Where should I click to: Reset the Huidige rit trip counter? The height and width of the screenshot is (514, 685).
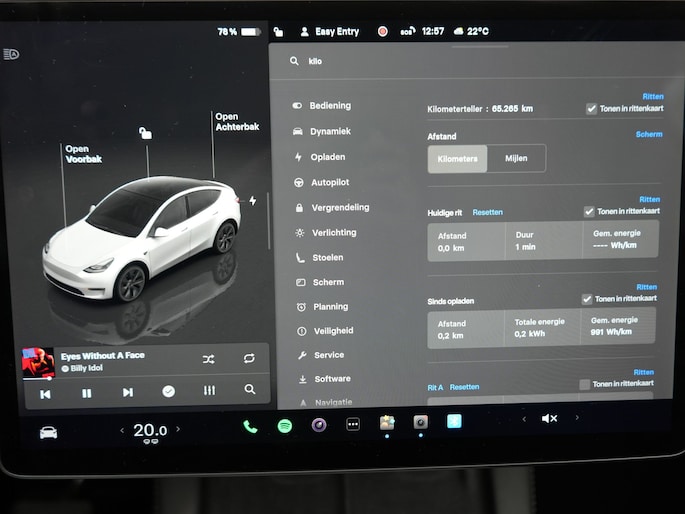487,212
